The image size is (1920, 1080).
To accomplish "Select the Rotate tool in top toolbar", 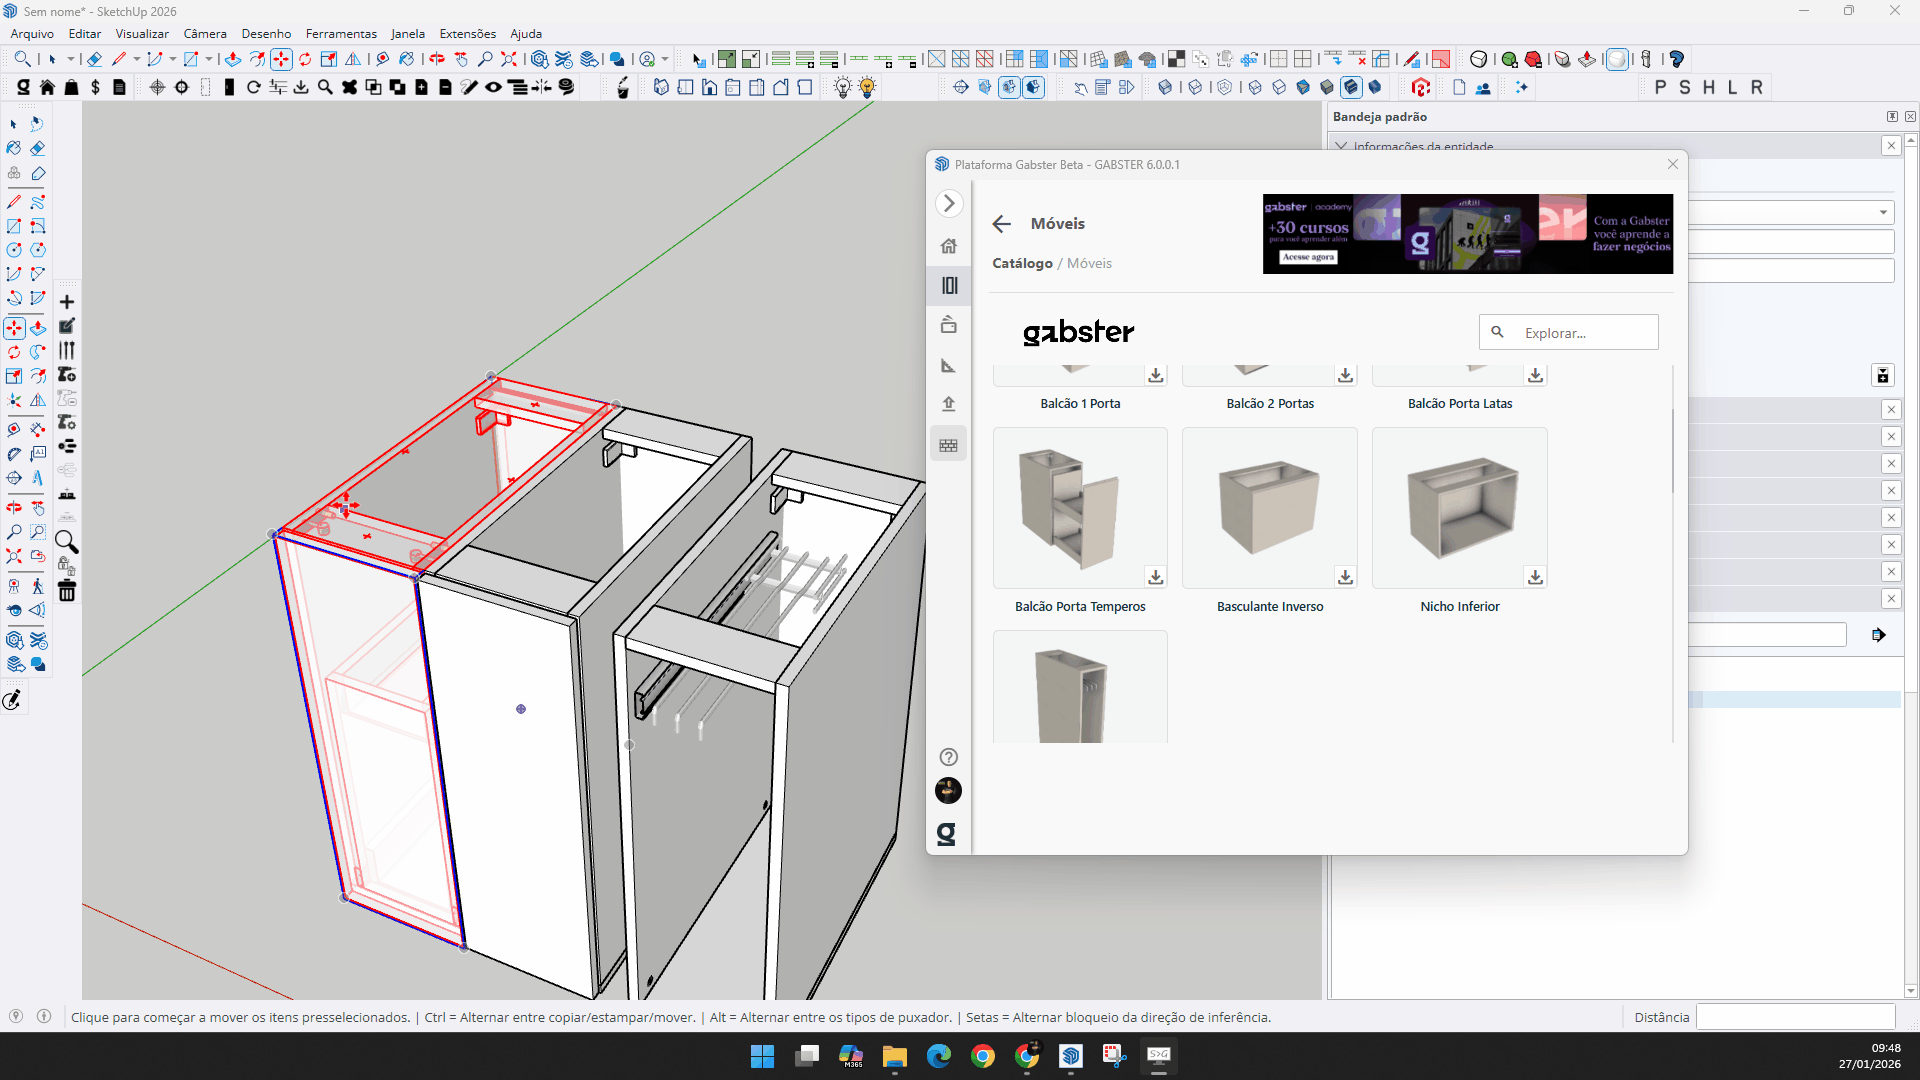I will (305, 59).
